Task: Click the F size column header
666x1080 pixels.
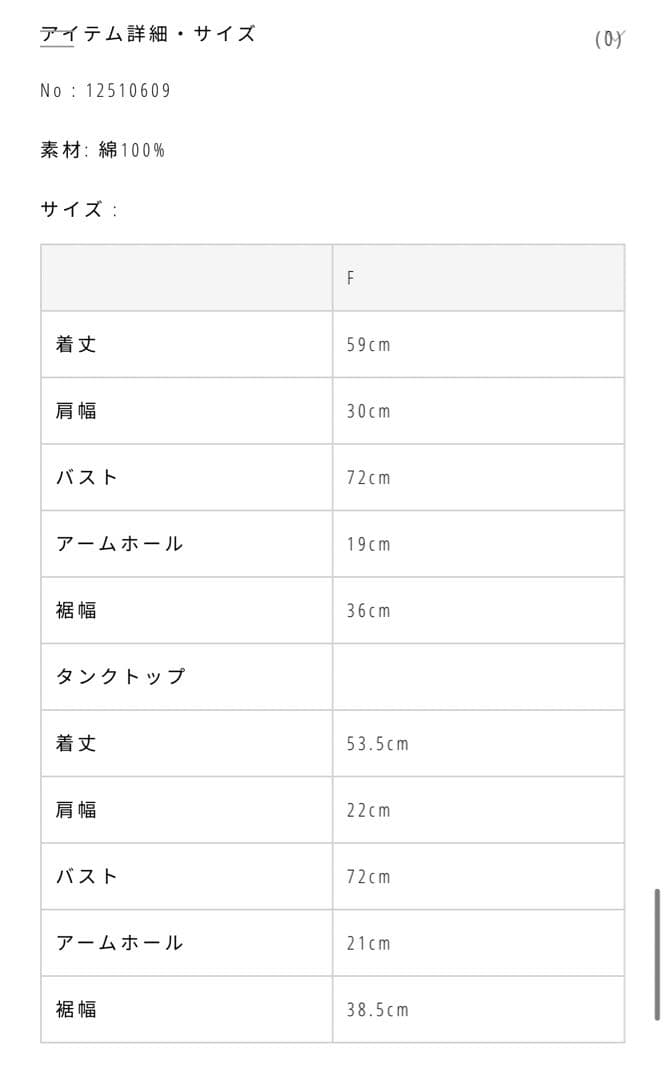Action: pyautogui.click(x=351, y=278)
